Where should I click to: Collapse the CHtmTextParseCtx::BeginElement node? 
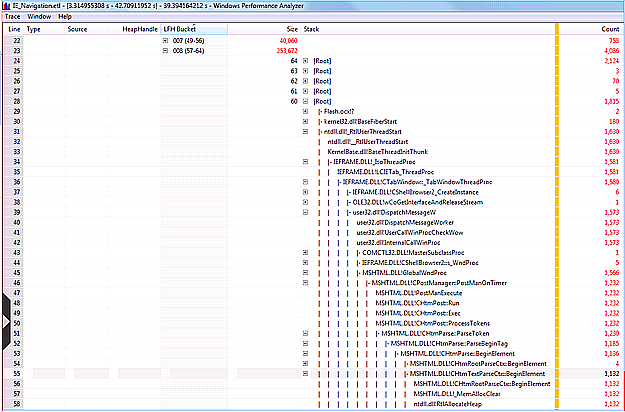click(x=305, y=374)
